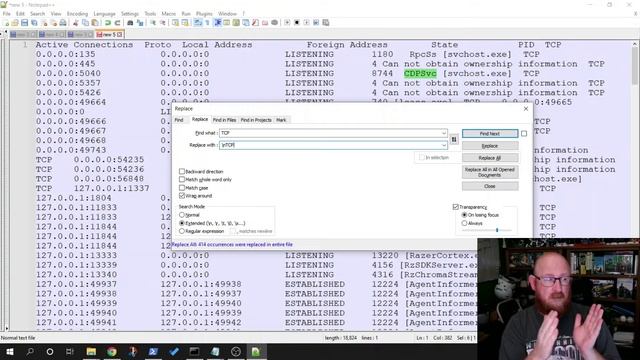Click the Replace All button
640x360 pixels.
pos(490,158)
